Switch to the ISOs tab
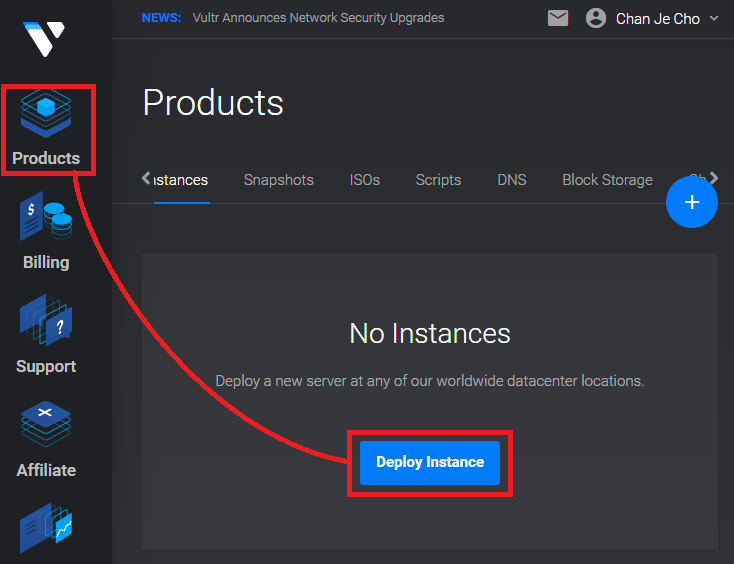 point(365,180)
